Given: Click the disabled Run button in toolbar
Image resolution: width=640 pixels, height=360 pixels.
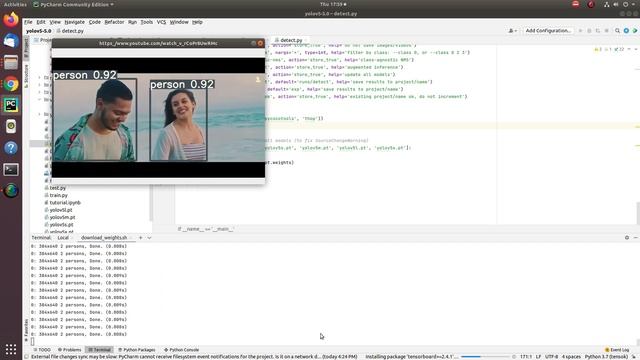Looking at the screenshot, I should (580, 31).
